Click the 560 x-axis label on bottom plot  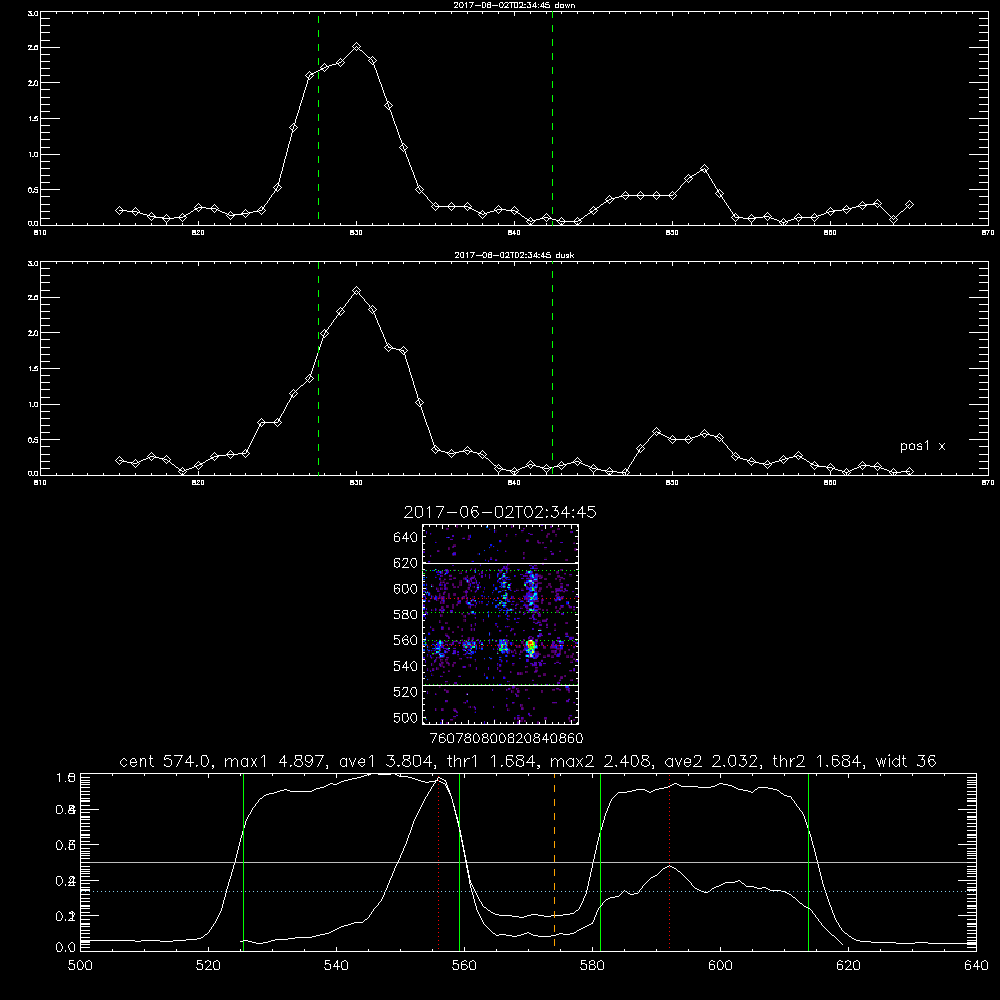(x=464, y=966)
